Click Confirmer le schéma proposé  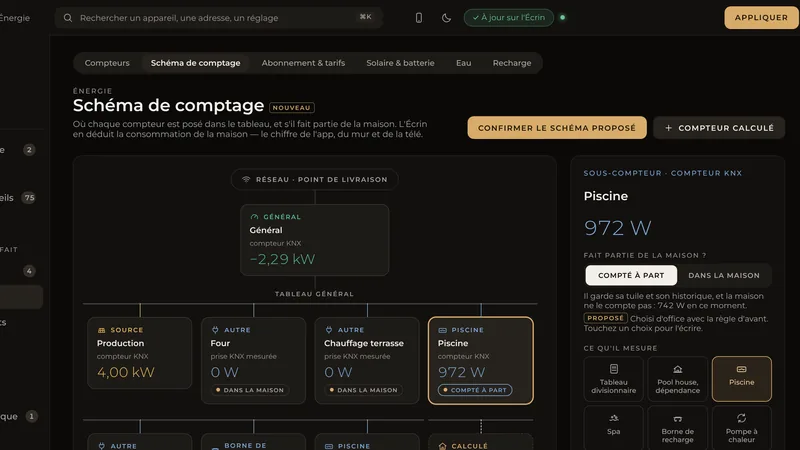point(557,128)
